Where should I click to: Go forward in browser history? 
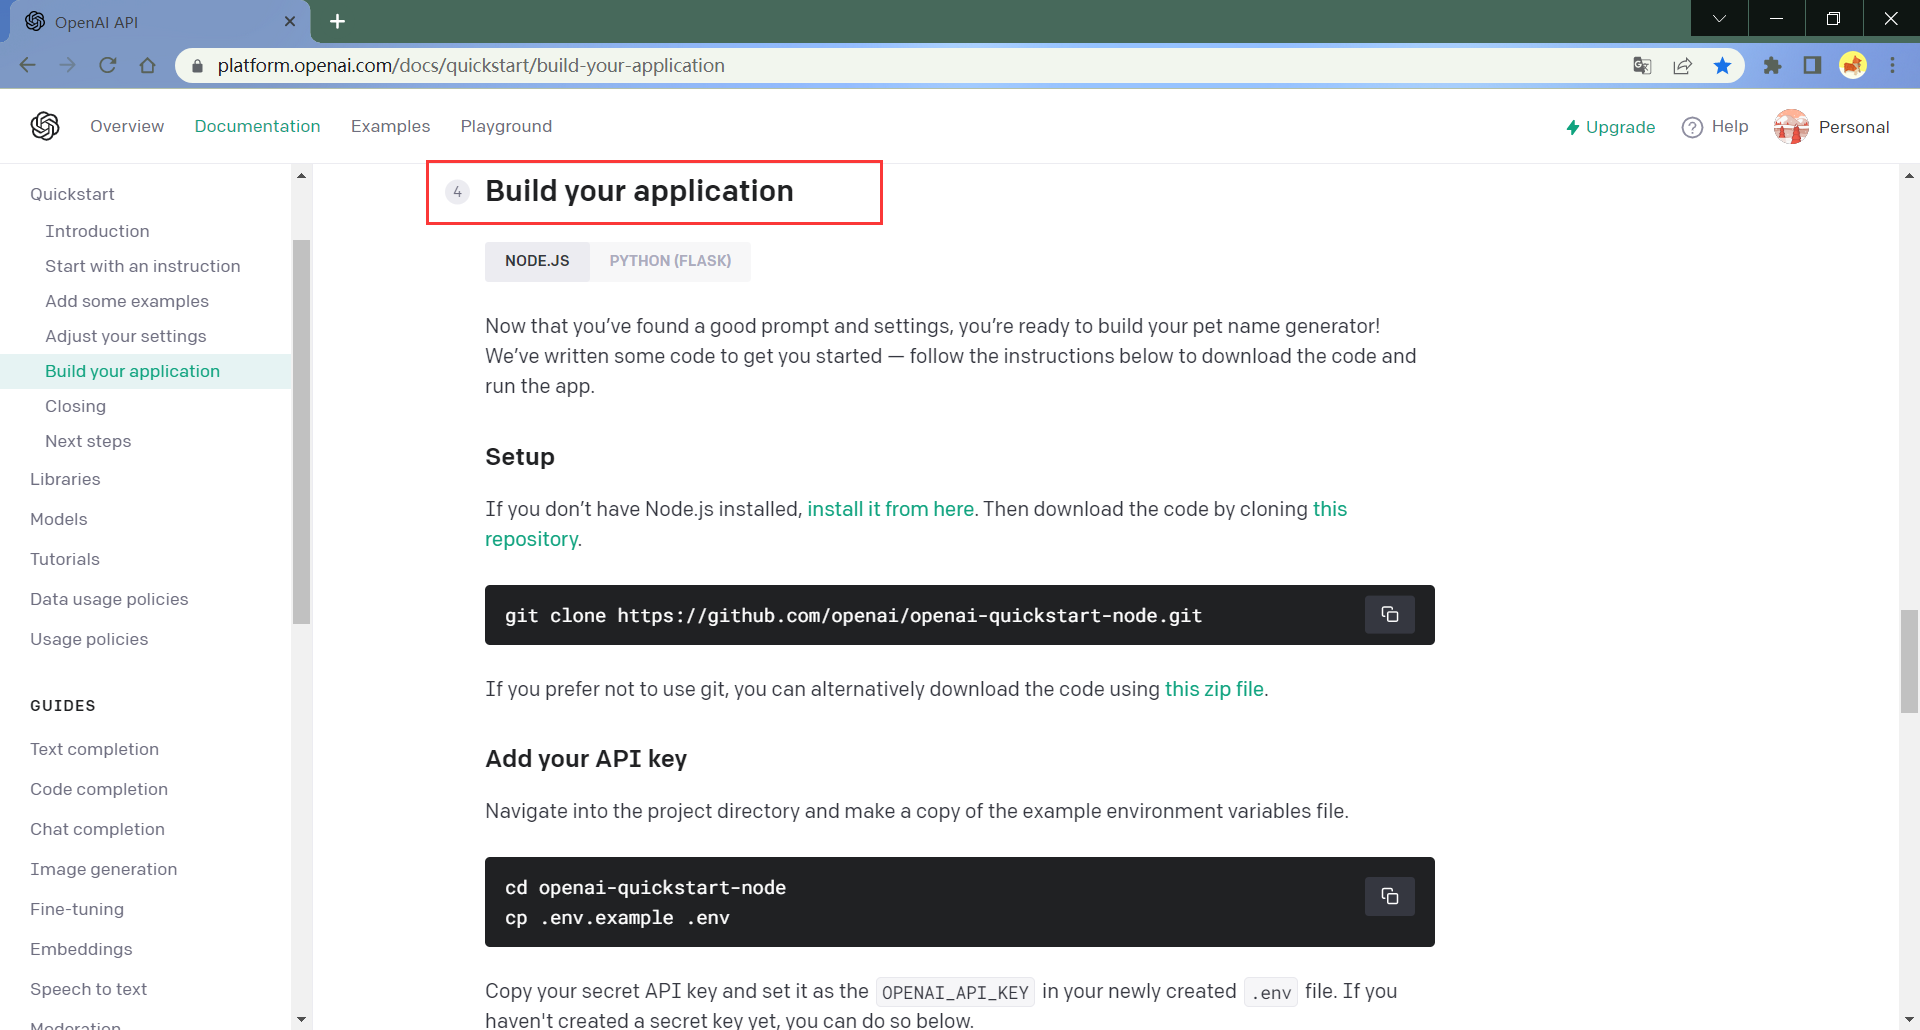pos(68,65)
